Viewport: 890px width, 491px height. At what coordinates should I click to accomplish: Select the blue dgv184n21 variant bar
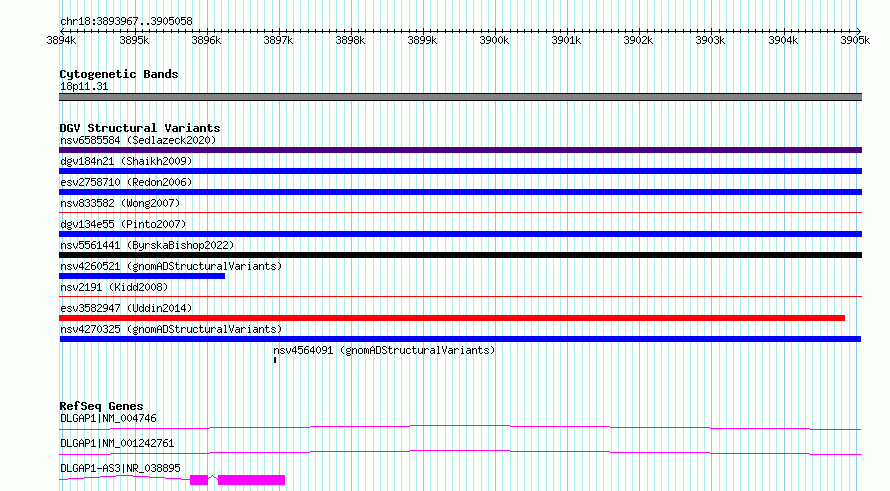pos(460,171)
